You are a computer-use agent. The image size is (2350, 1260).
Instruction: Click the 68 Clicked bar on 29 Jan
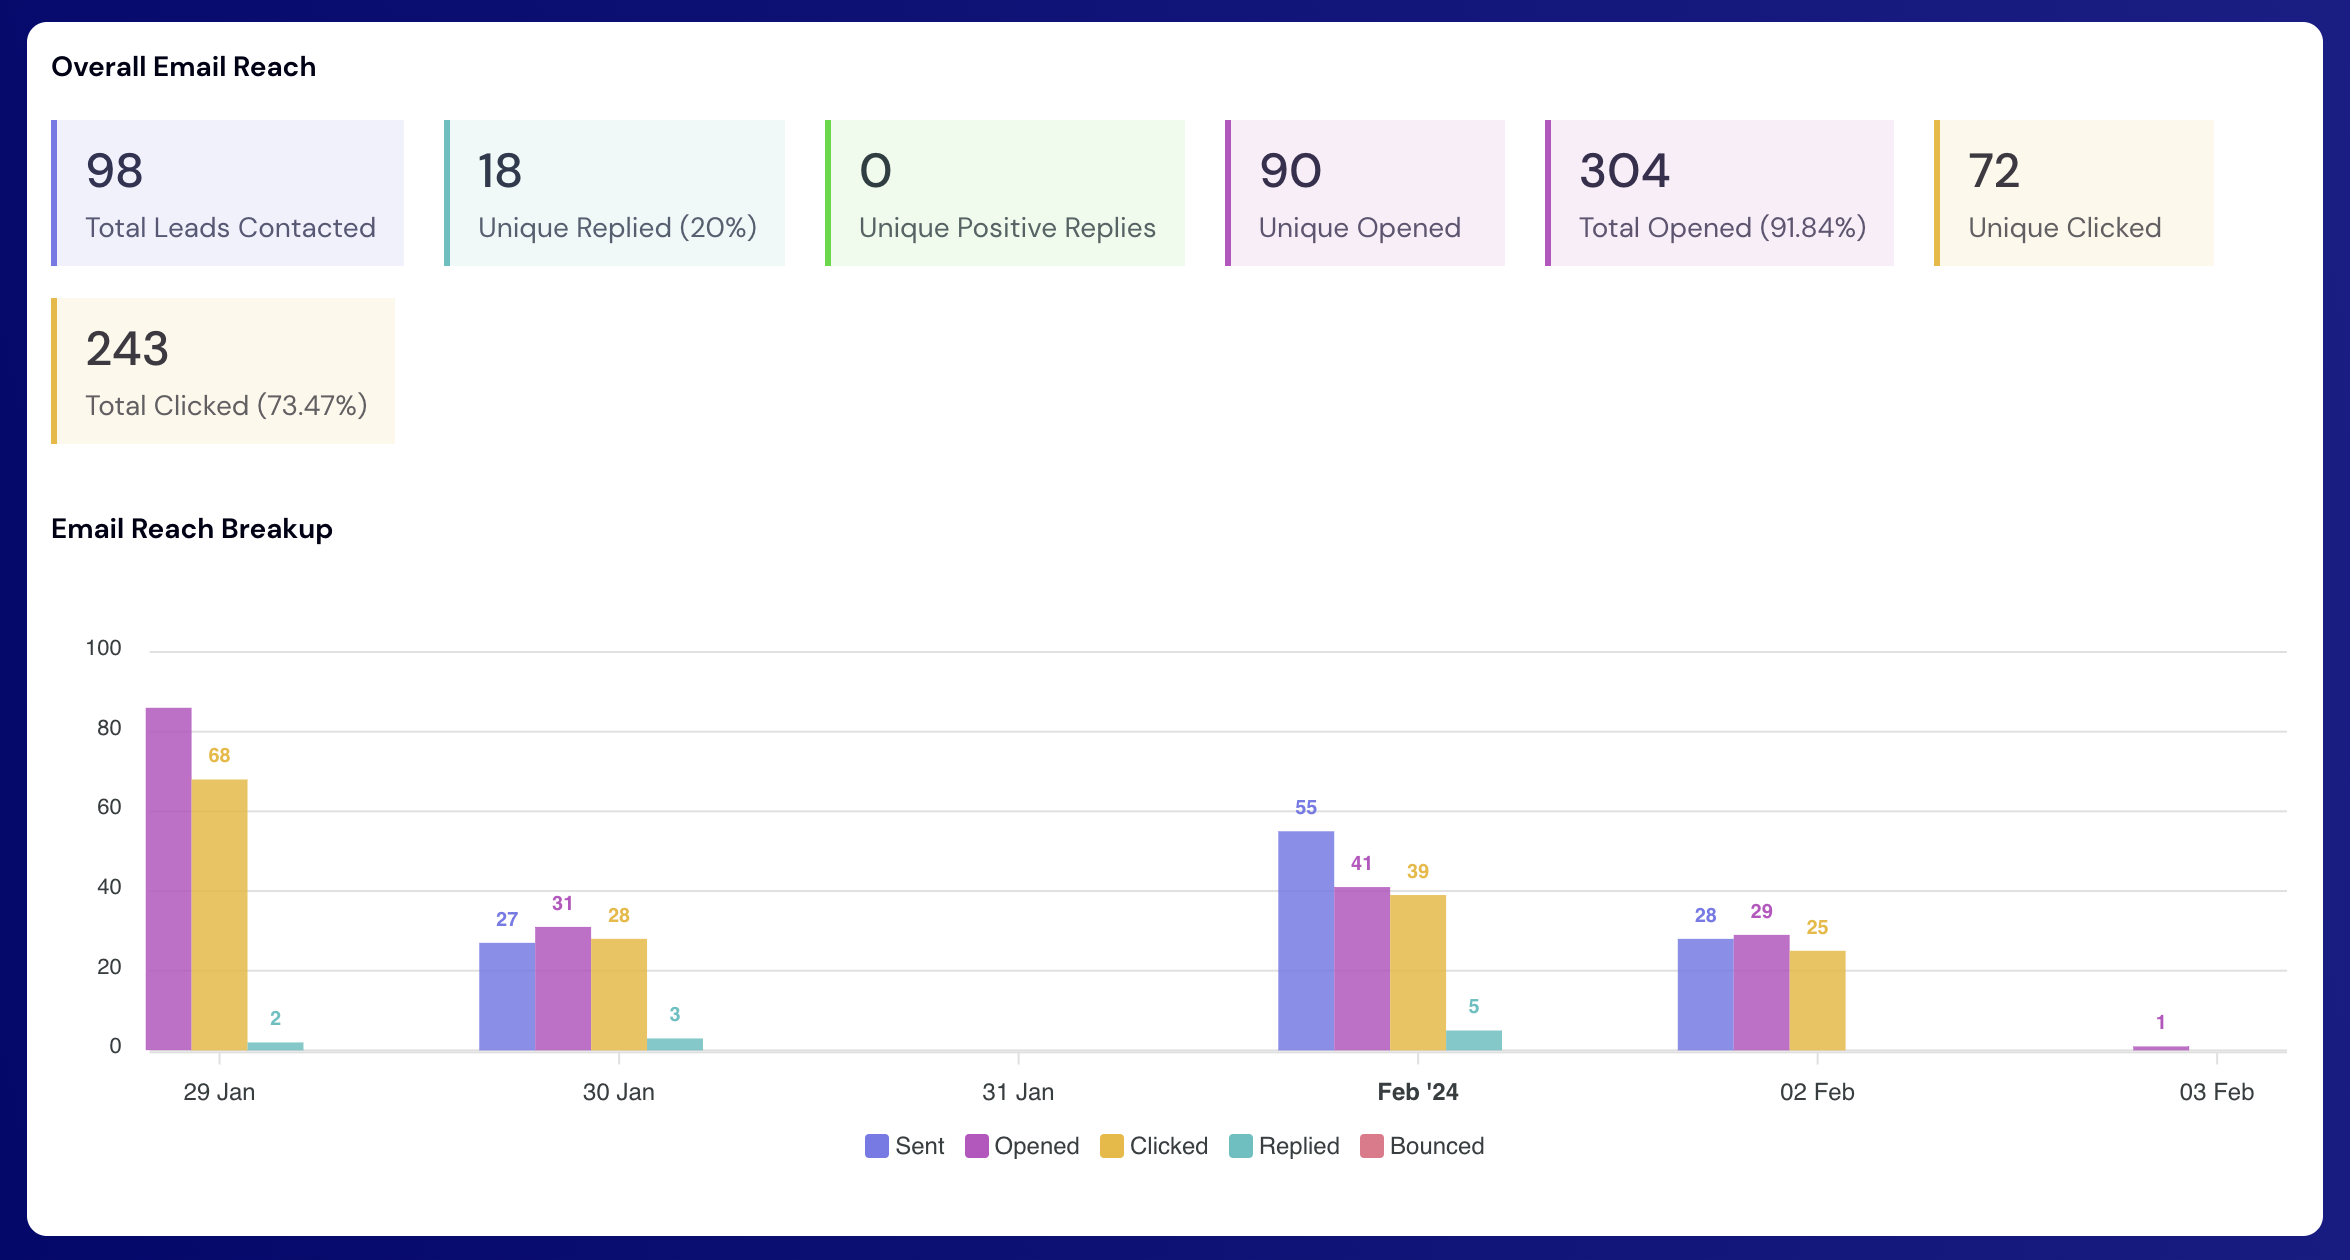pyautogui.click(x=219, y=915)
